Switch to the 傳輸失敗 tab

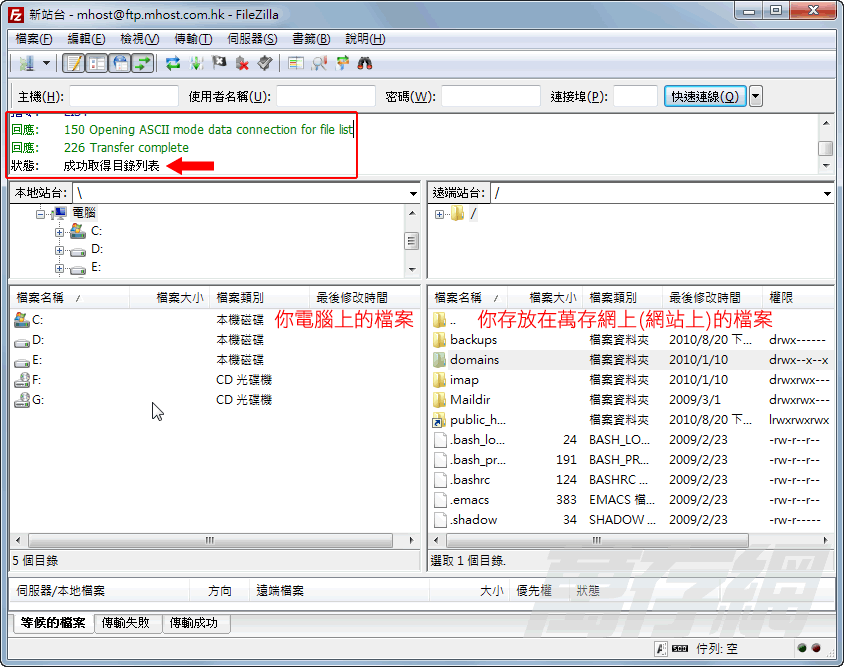126,623
